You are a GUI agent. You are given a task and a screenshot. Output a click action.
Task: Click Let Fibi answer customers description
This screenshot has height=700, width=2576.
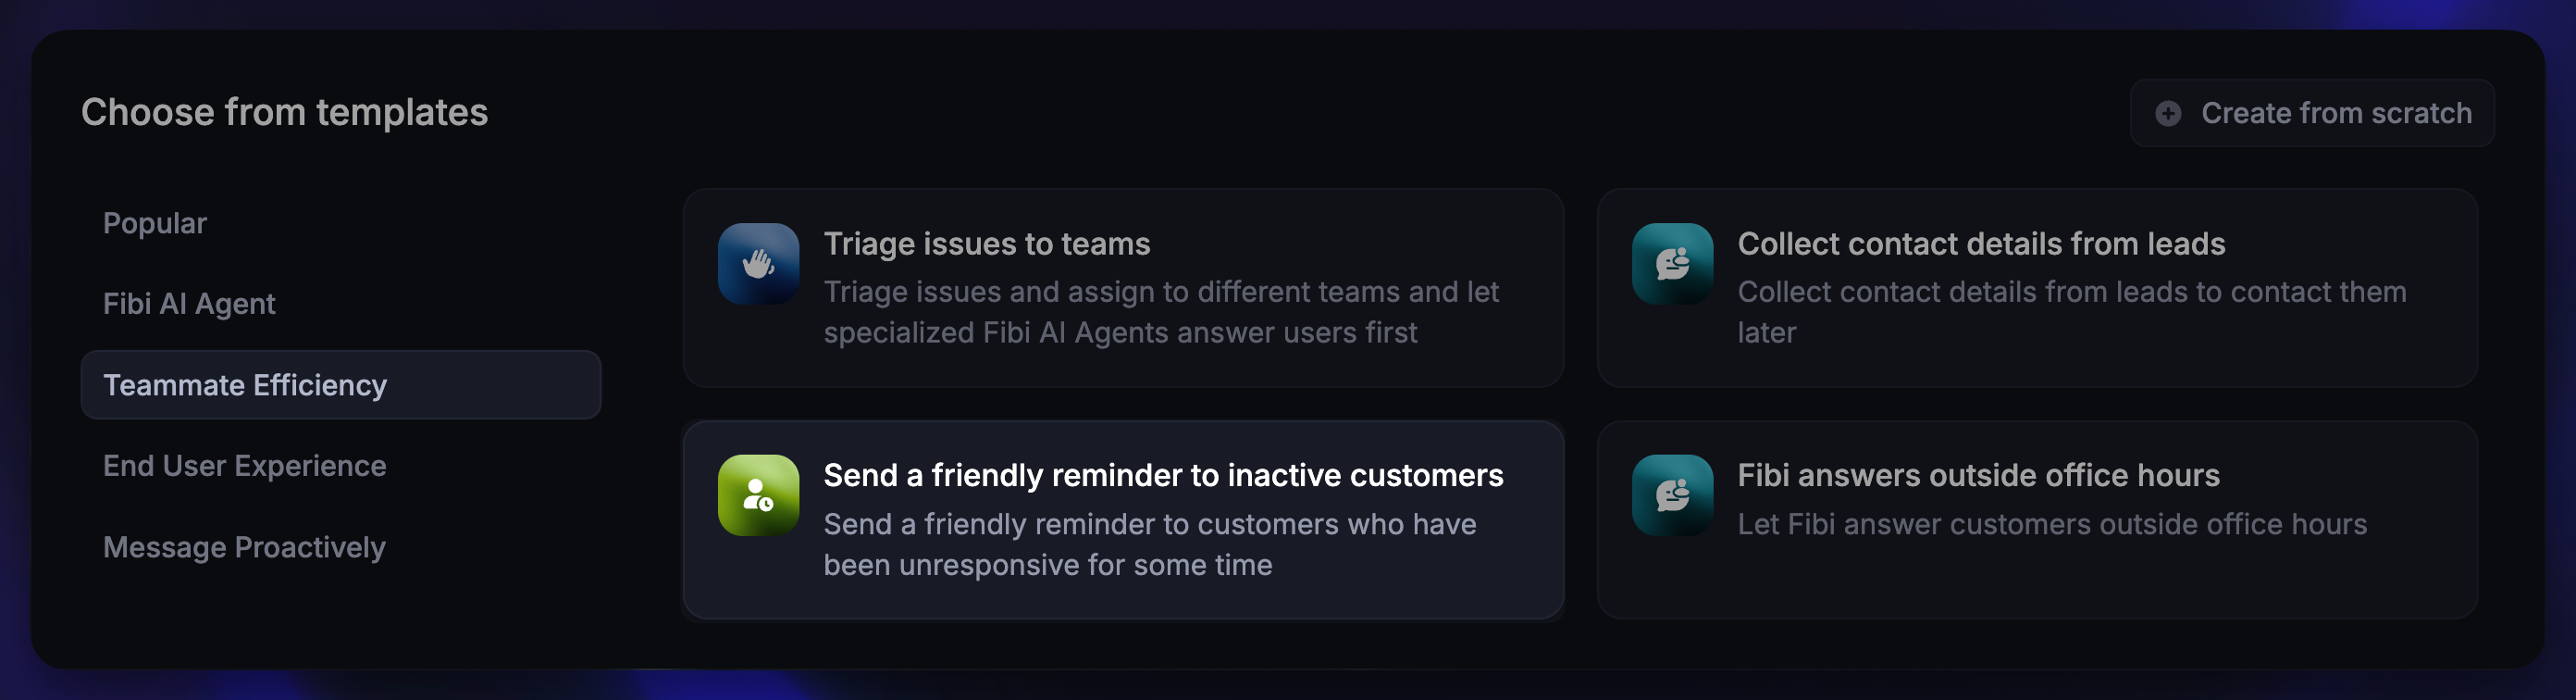pos(2052,524)
